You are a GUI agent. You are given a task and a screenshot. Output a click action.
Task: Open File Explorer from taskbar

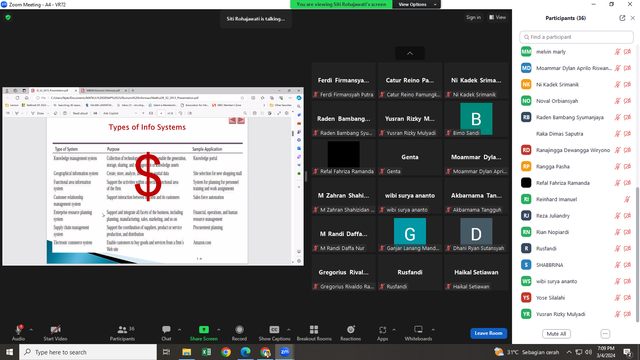187,352
